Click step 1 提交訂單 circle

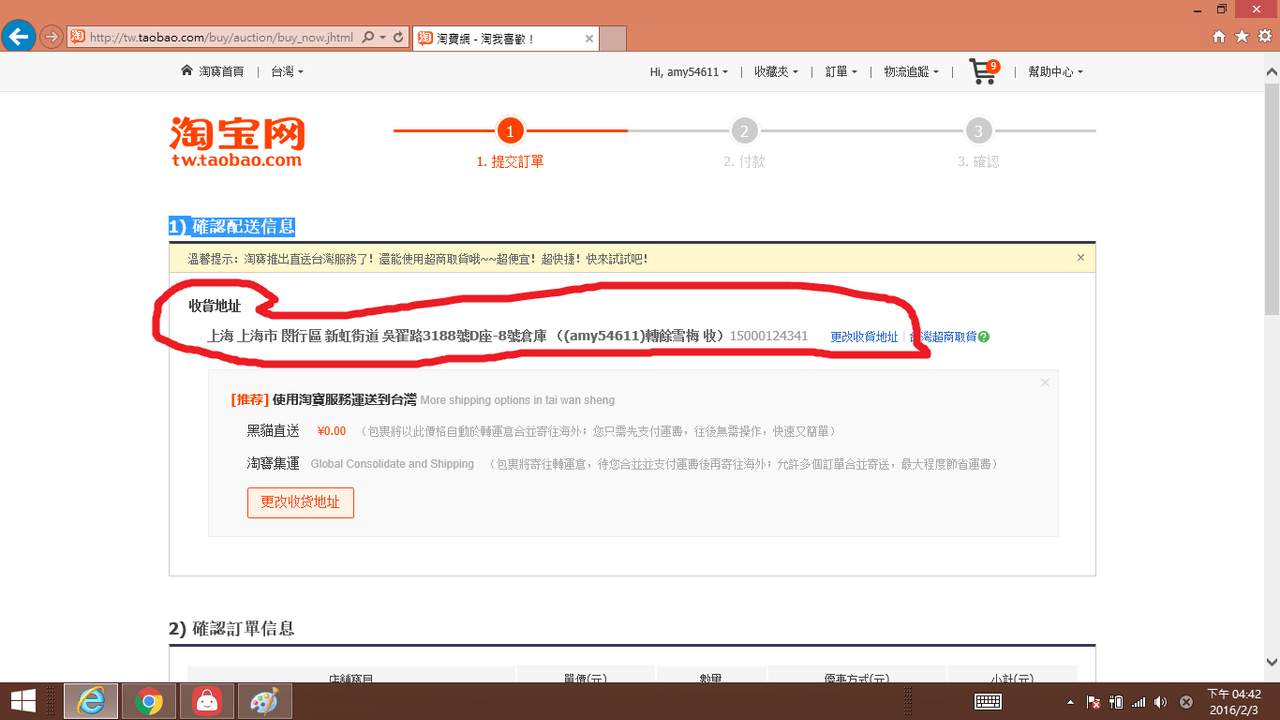(510, 131)
